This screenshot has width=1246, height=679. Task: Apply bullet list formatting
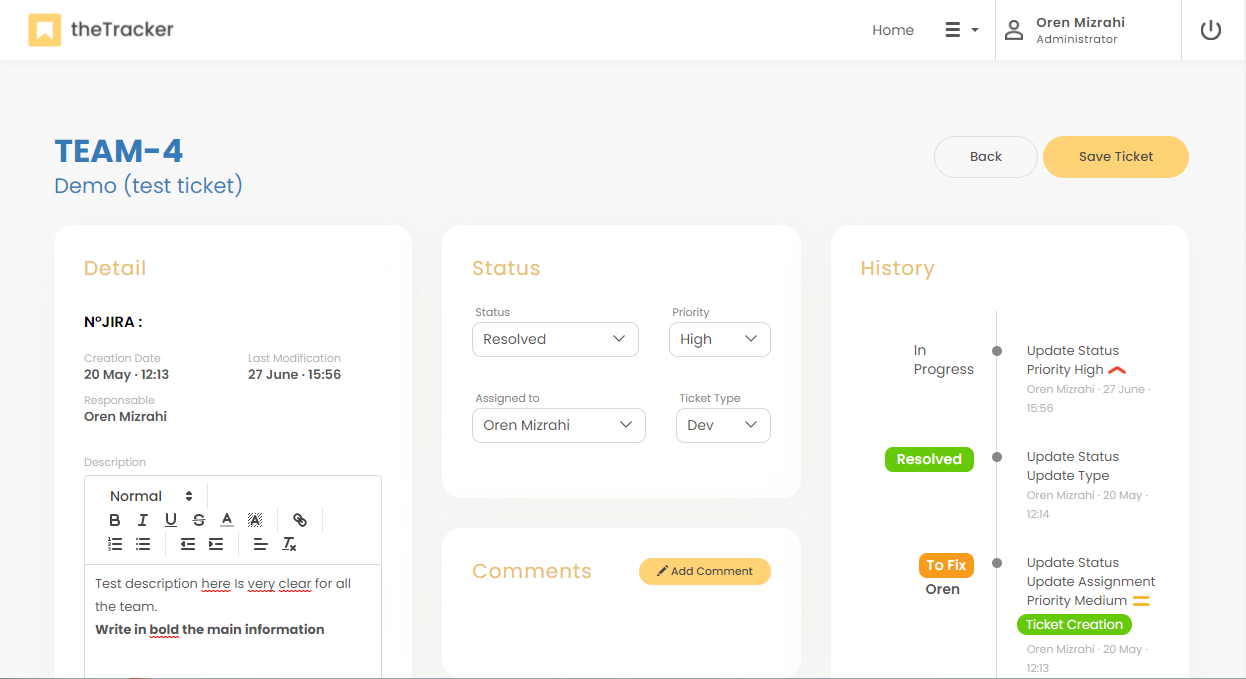(x=143, y=544)
